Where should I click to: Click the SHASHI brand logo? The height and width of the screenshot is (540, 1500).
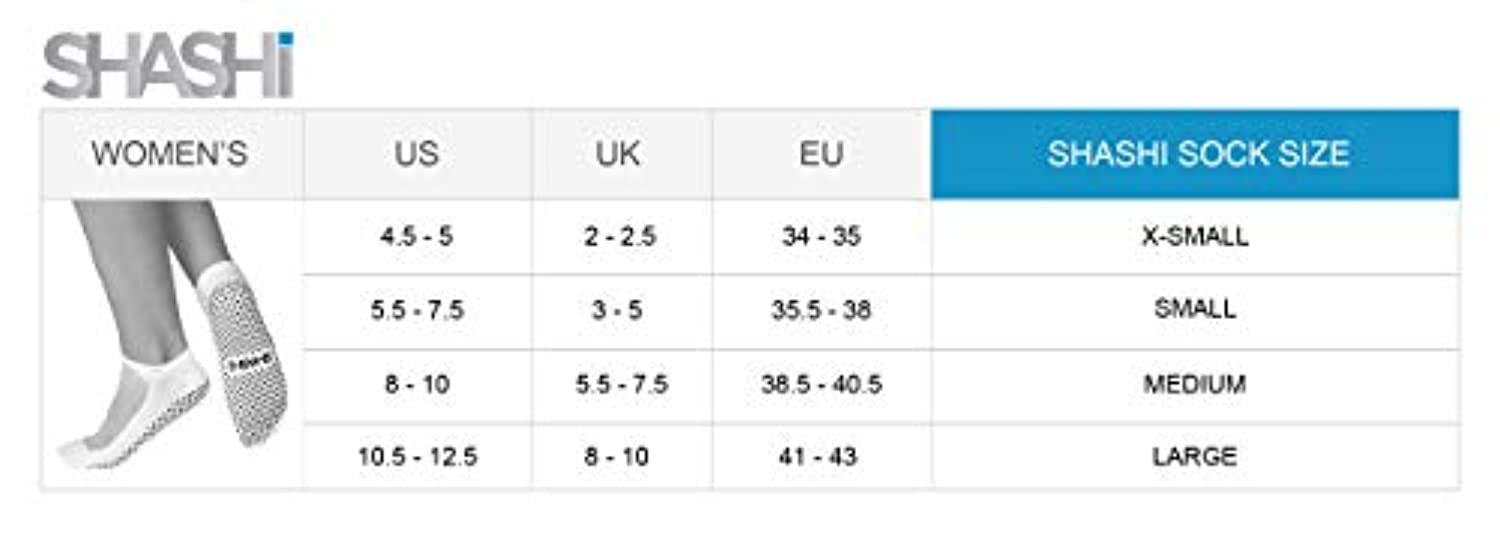pyautogui.click(x=168, y=66)
